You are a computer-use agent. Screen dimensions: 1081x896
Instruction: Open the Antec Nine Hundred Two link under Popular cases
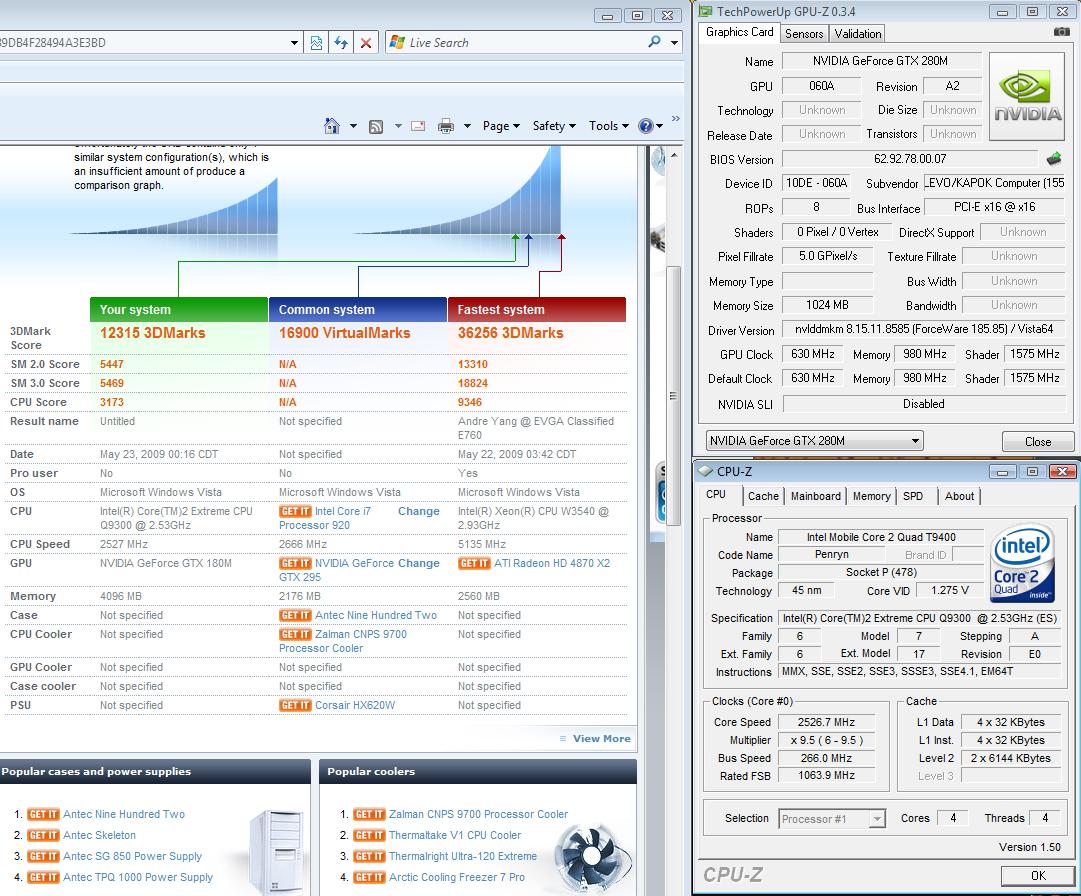tap(124, 815)
